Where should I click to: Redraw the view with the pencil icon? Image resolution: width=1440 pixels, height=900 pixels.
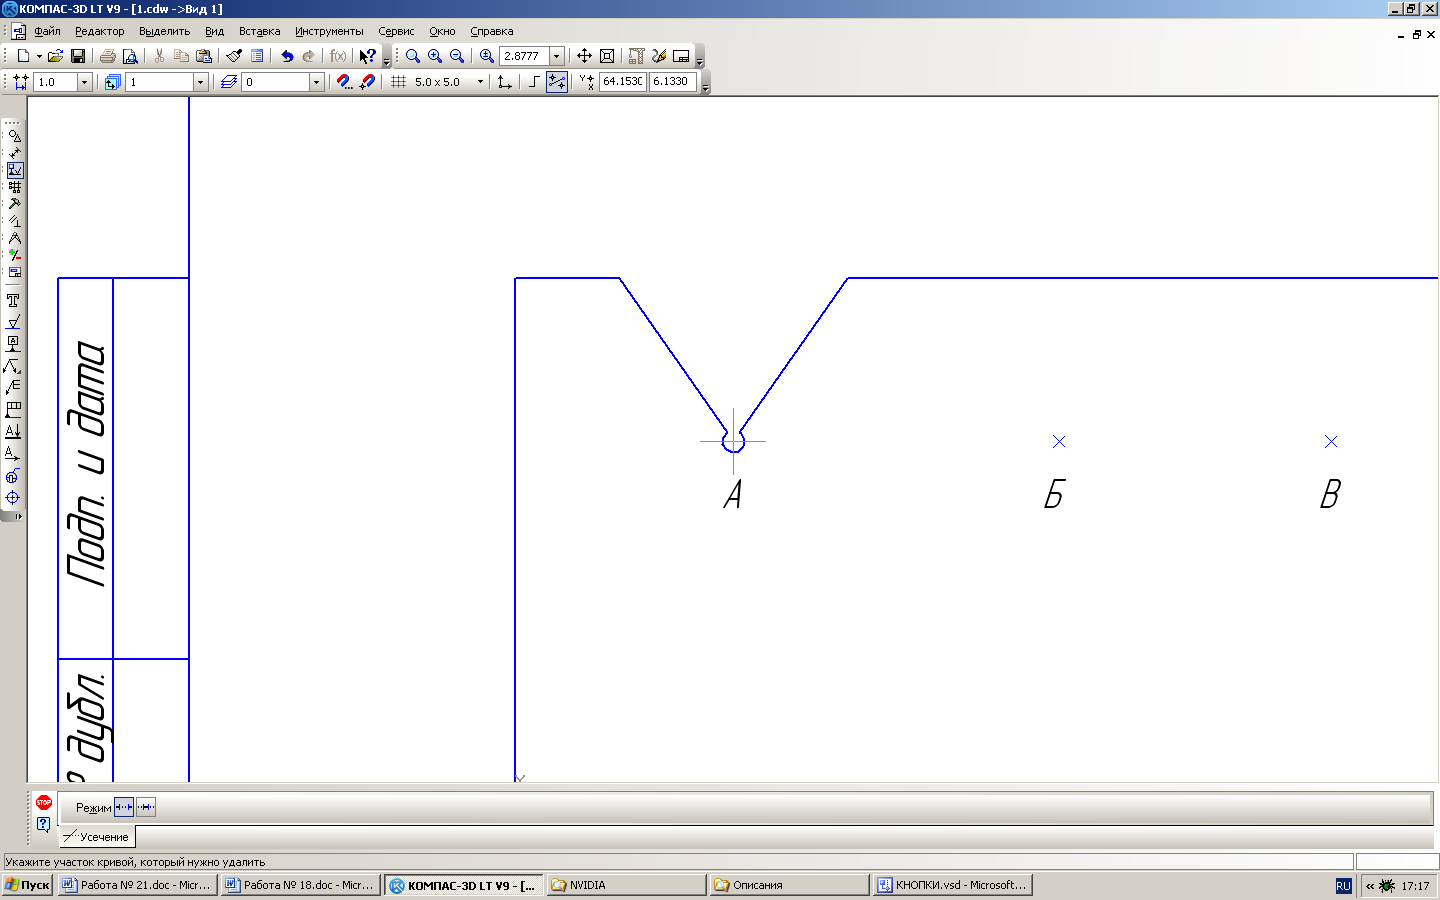(659, 56)
